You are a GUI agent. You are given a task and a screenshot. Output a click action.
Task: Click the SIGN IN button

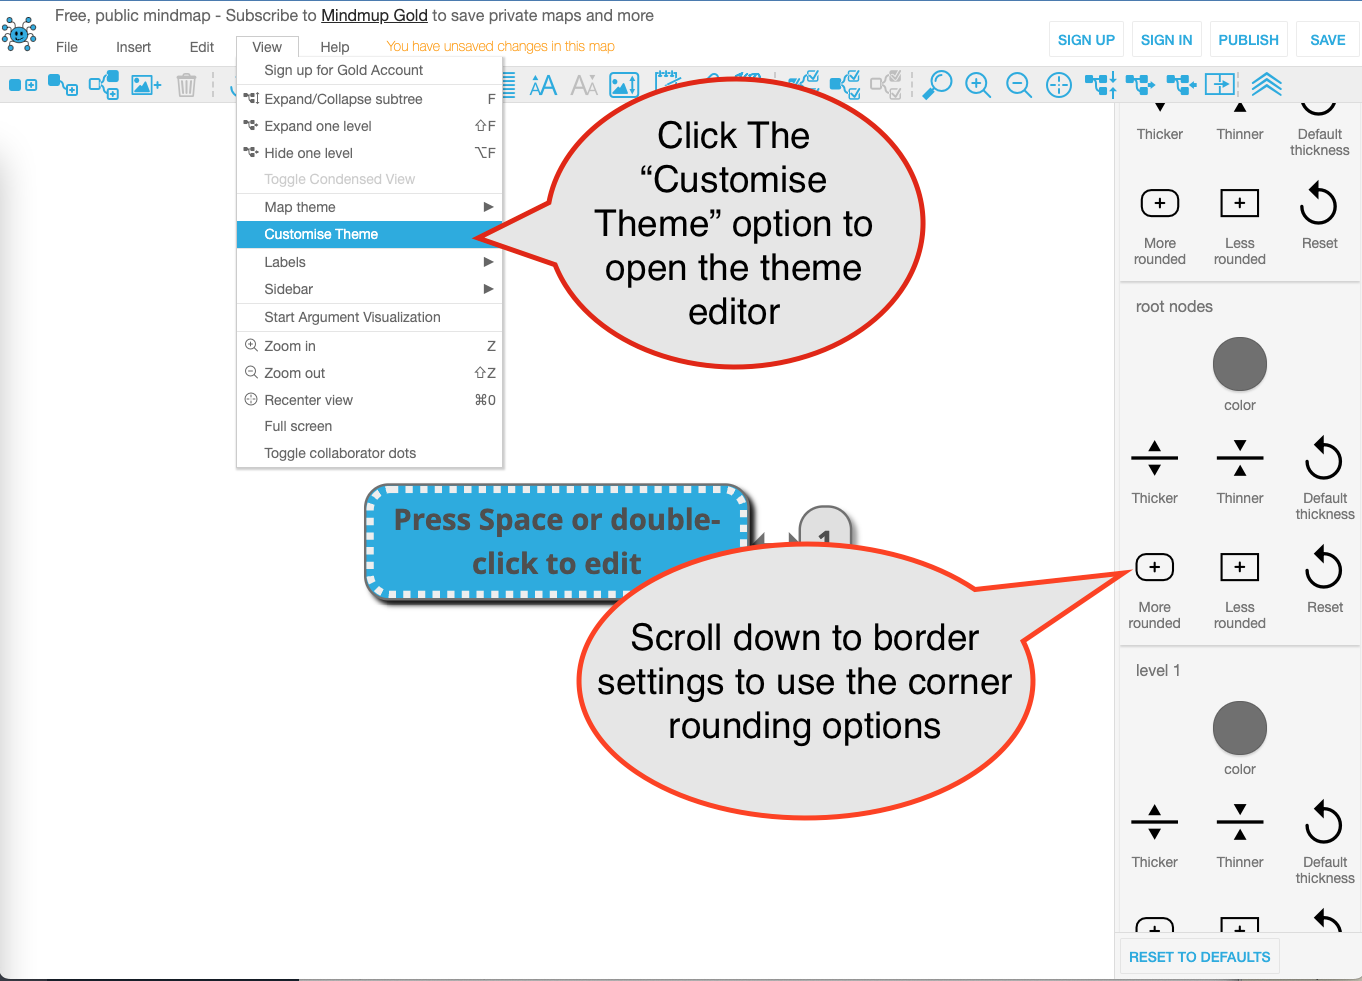click(x=1166, y=40)
